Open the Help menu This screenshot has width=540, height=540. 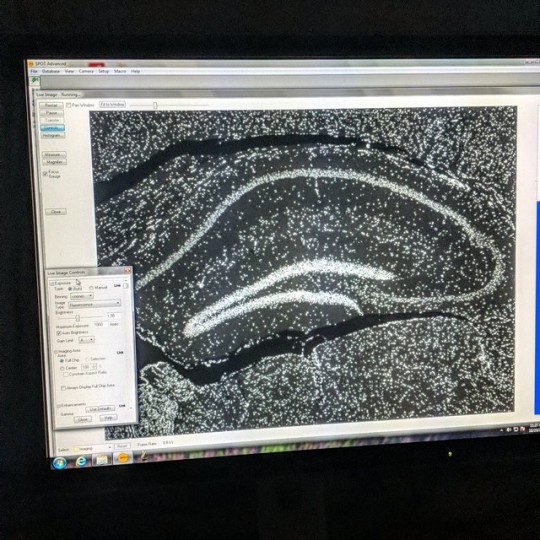(x=135, y=71)
